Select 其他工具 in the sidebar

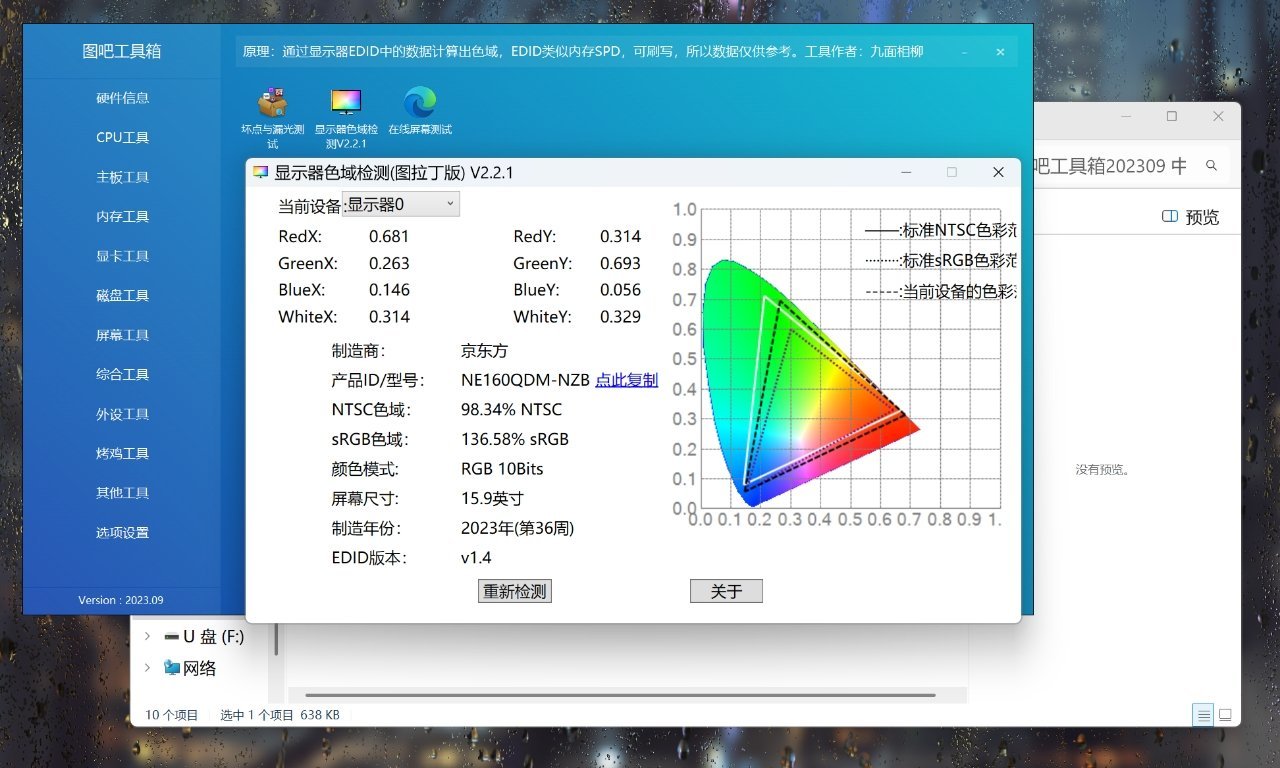pos(122,493)
